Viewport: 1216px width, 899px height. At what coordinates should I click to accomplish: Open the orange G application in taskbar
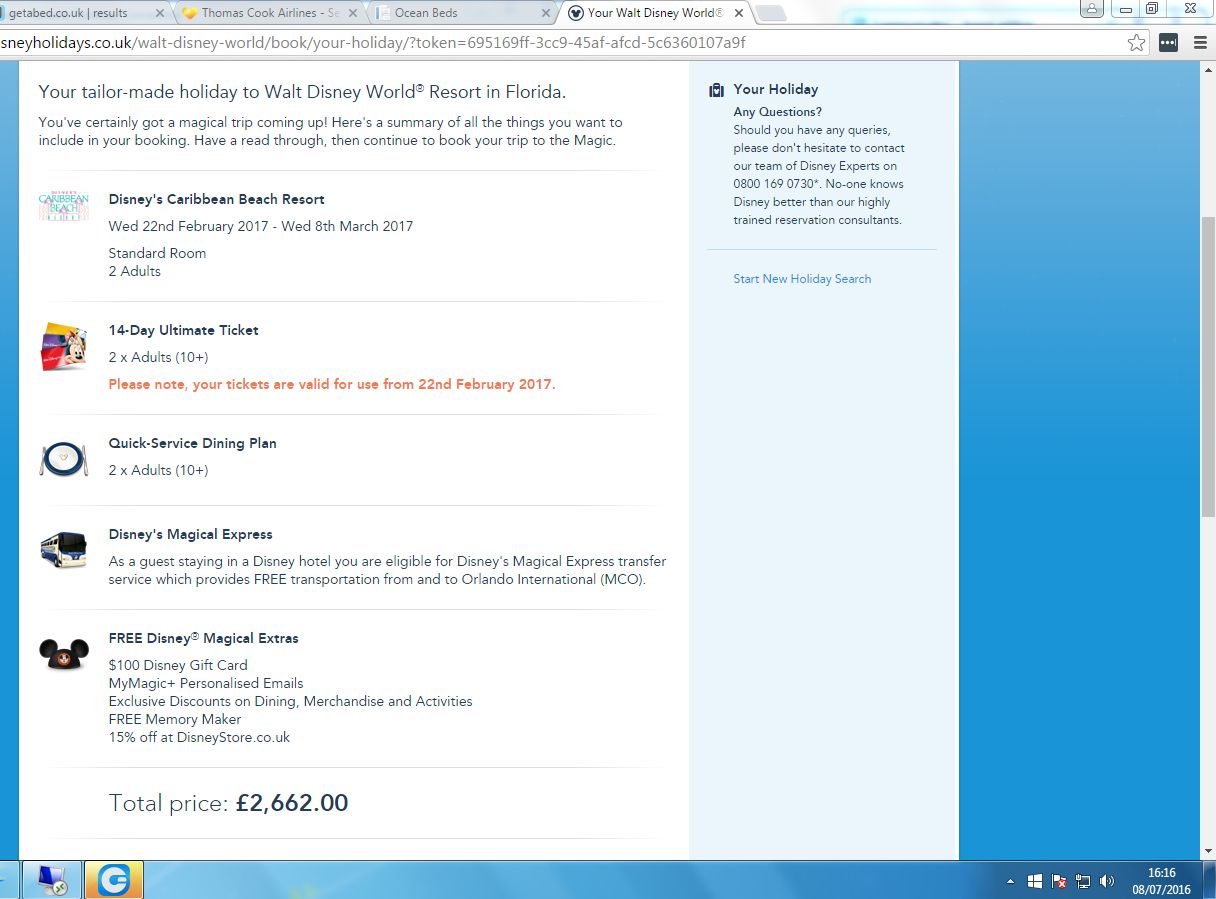pos(114,880)
